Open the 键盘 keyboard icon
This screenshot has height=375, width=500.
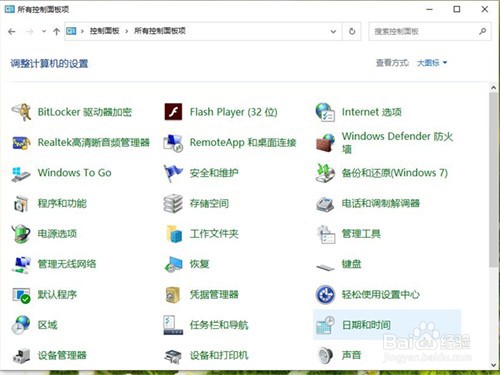[x=325, y=267]
